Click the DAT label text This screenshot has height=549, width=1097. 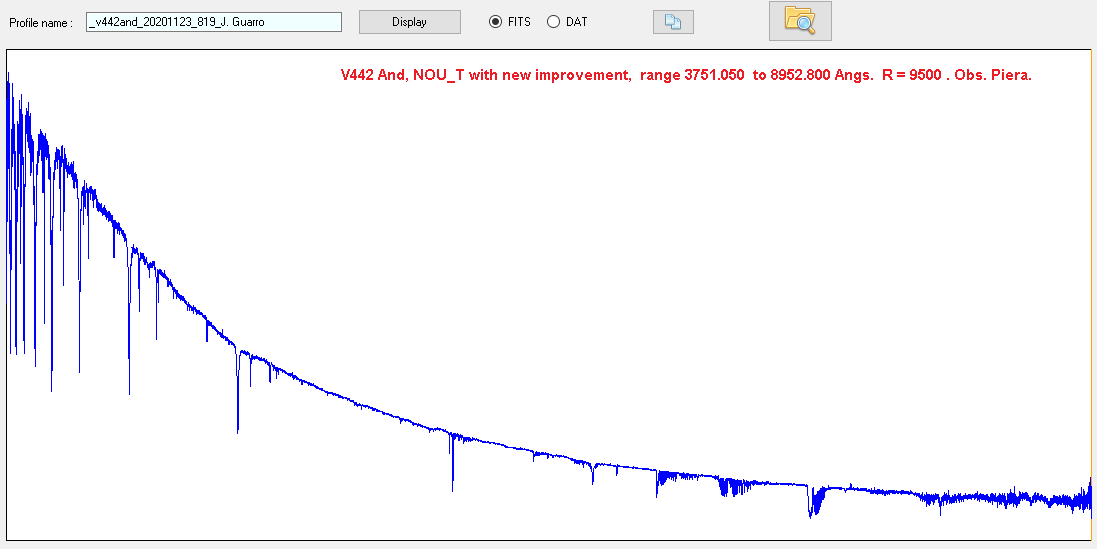(576, 22)
